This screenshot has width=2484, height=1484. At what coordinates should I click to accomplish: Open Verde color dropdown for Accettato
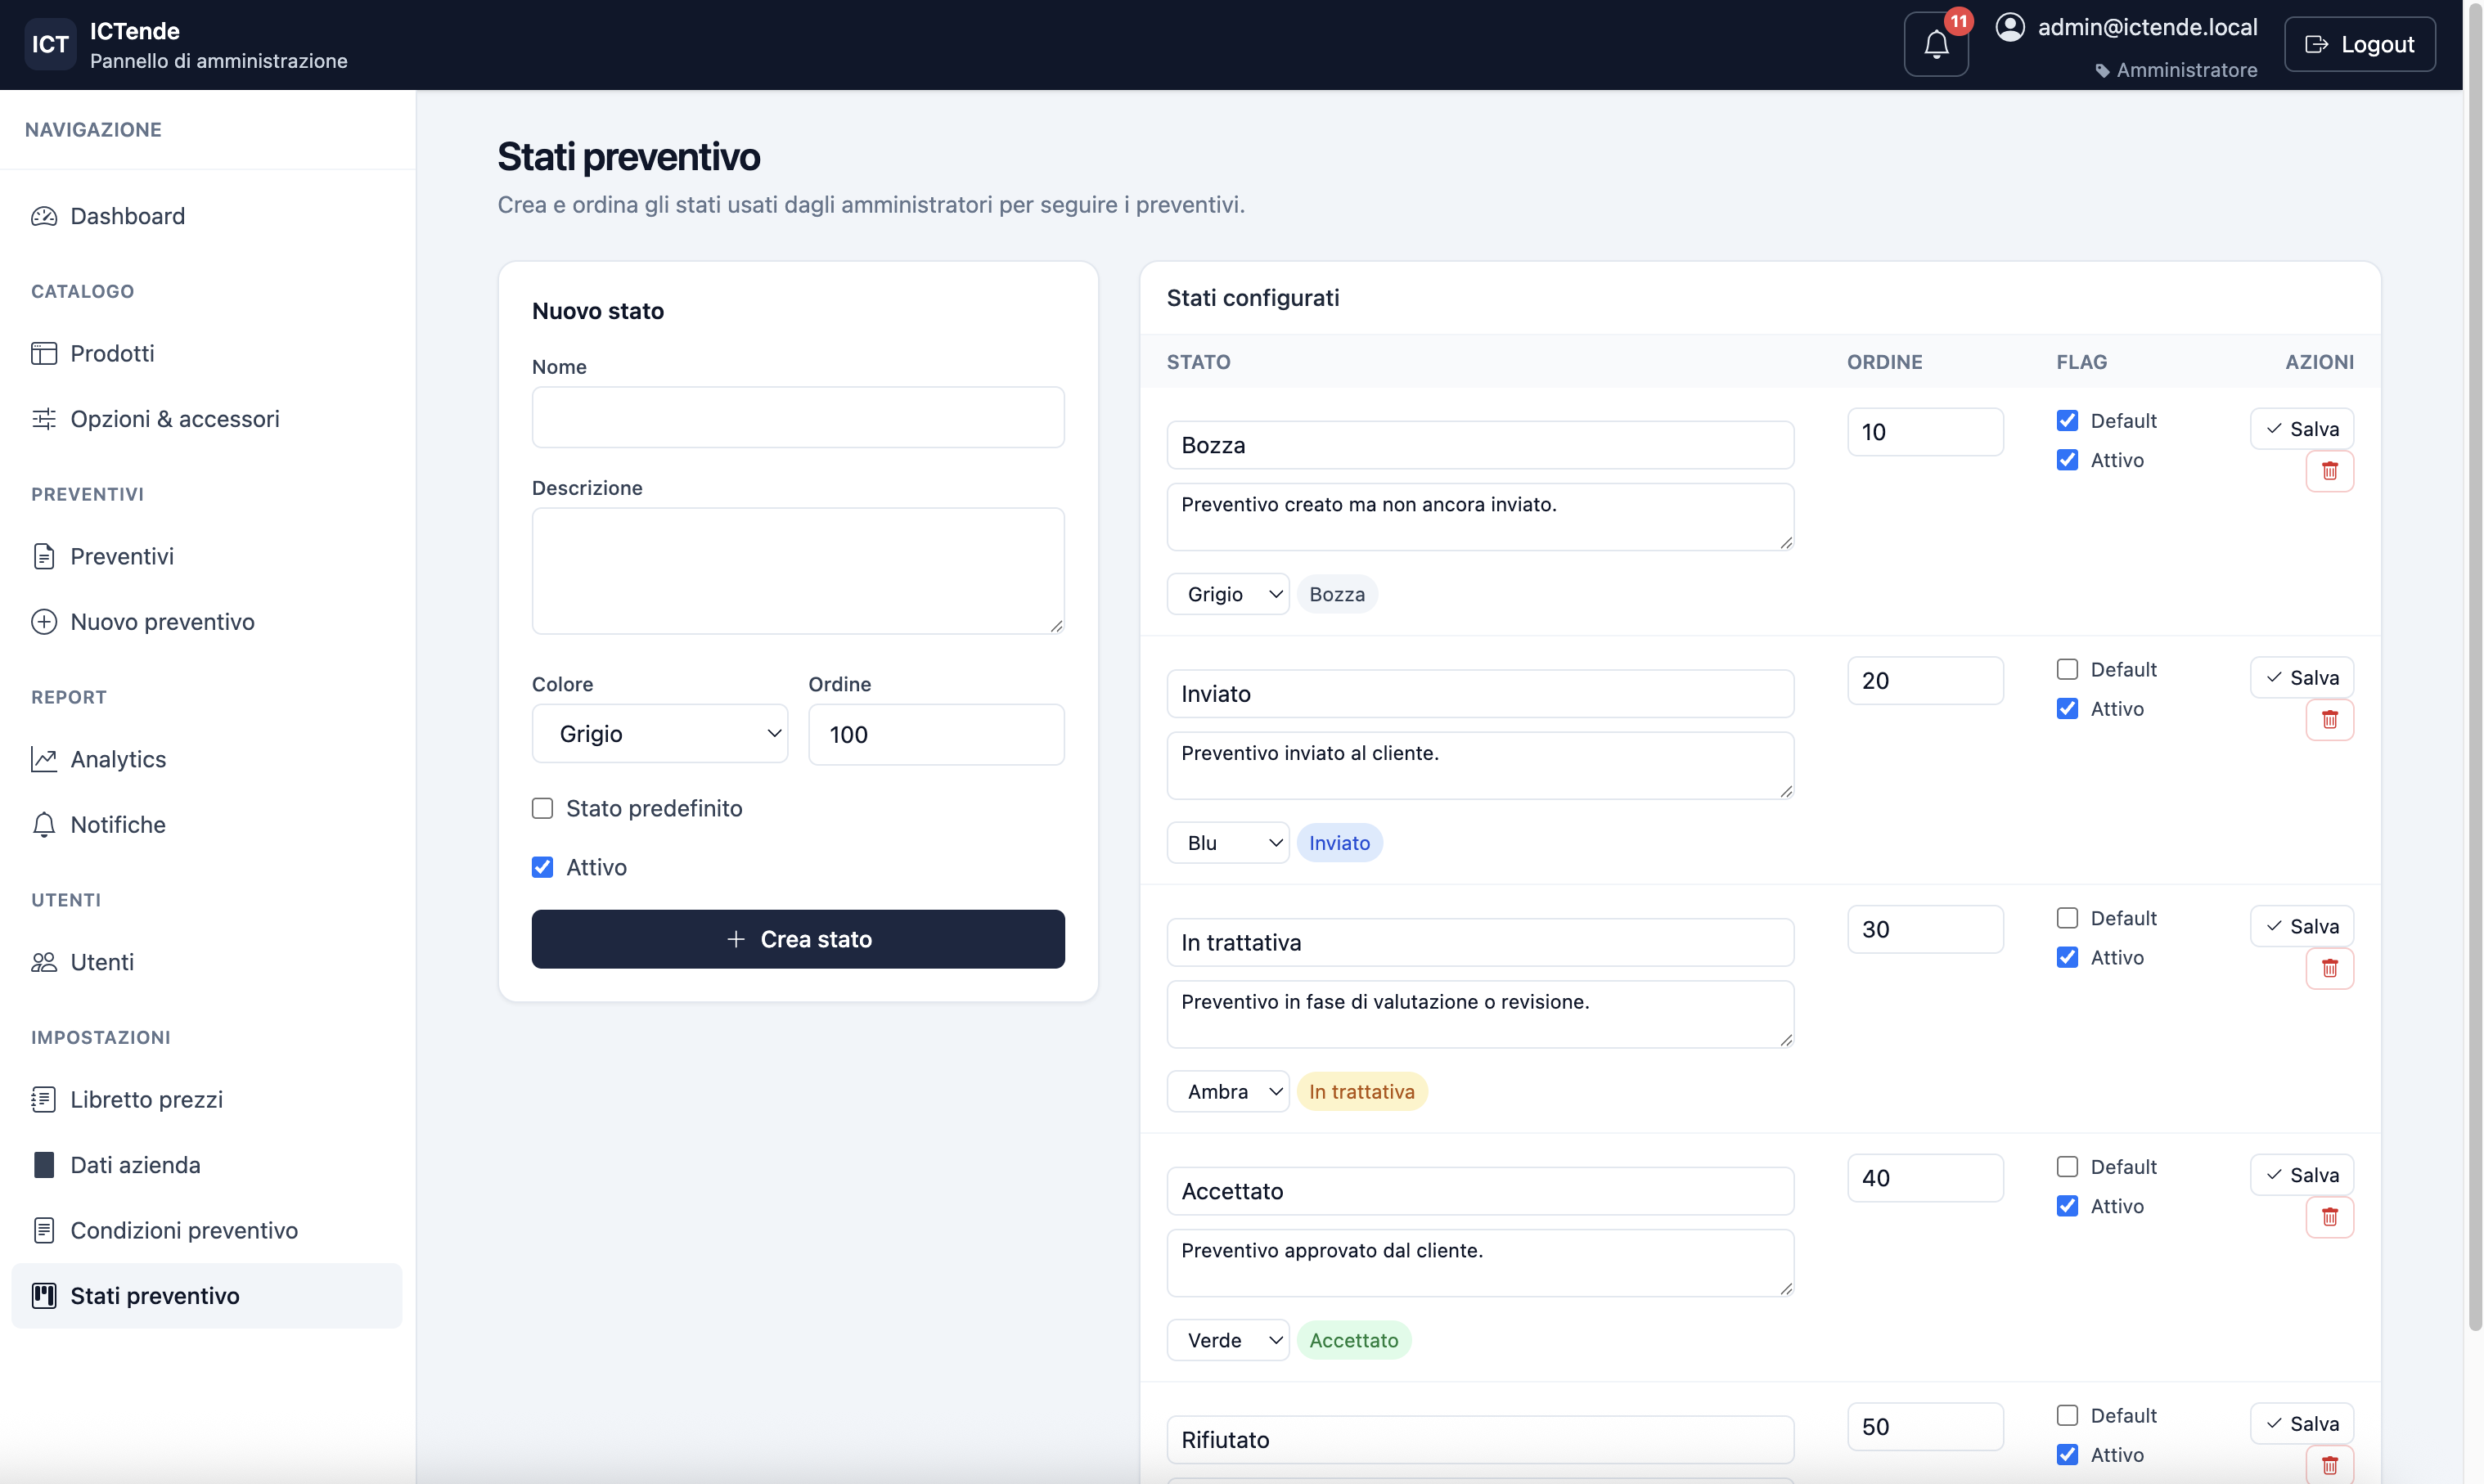click(1228, 1341)
